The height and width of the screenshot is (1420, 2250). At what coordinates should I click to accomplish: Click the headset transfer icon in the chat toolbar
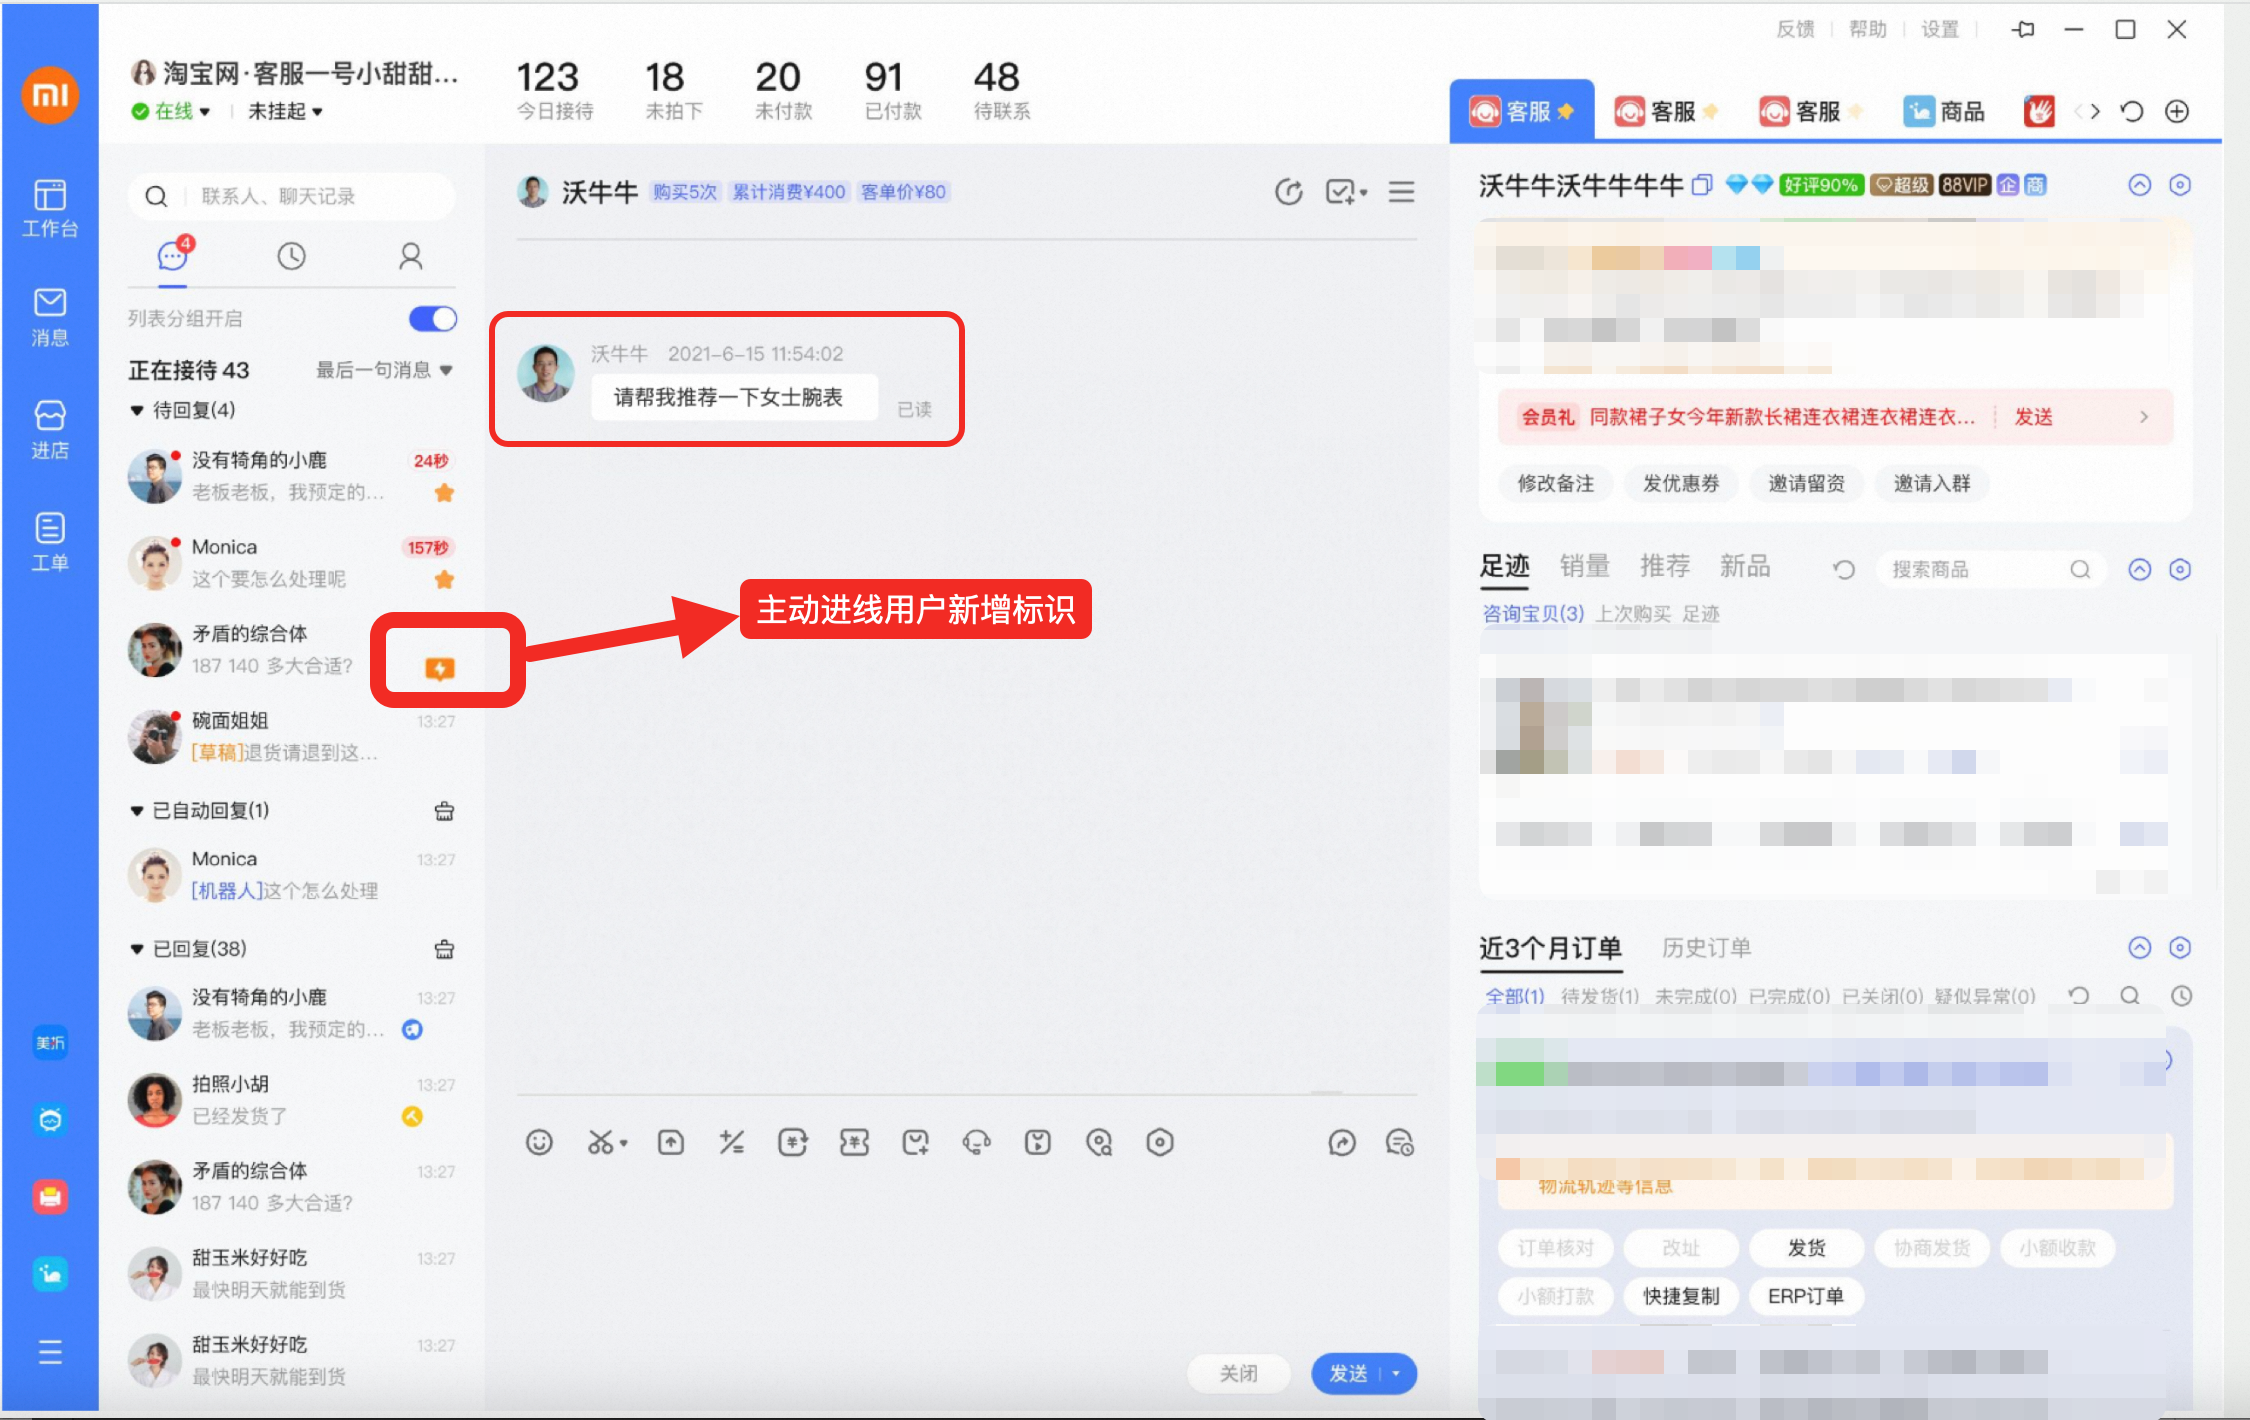[x=977, y=1142]
